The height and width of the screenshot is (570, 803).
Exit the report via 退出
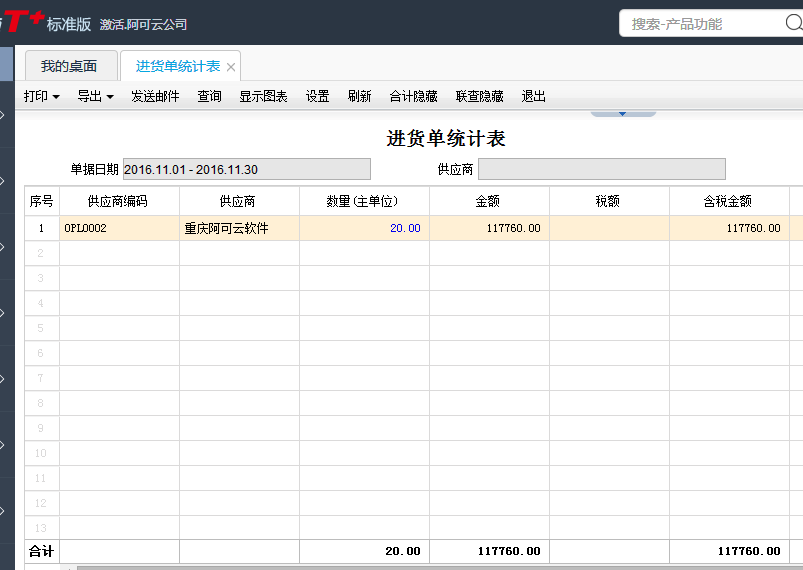point(534,97)
